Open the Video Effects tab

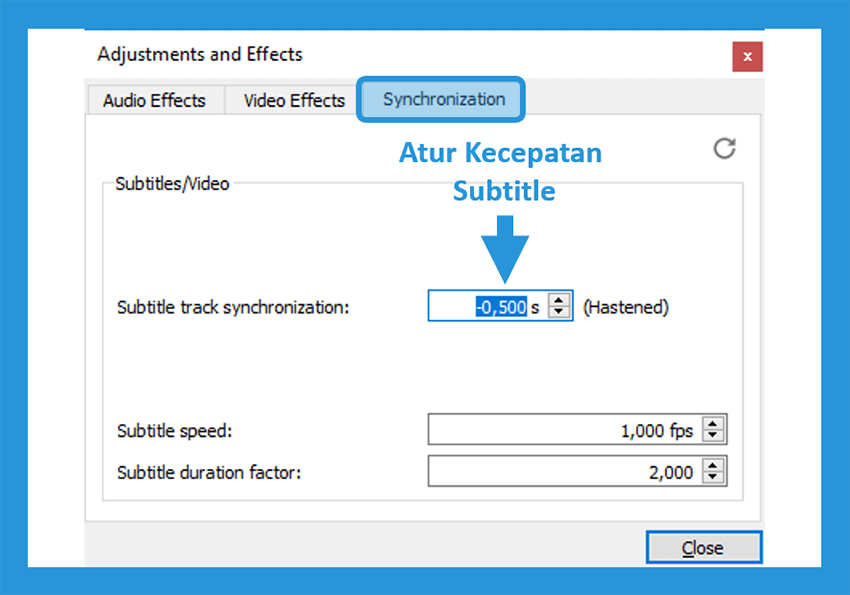click(x=294, y=100)
